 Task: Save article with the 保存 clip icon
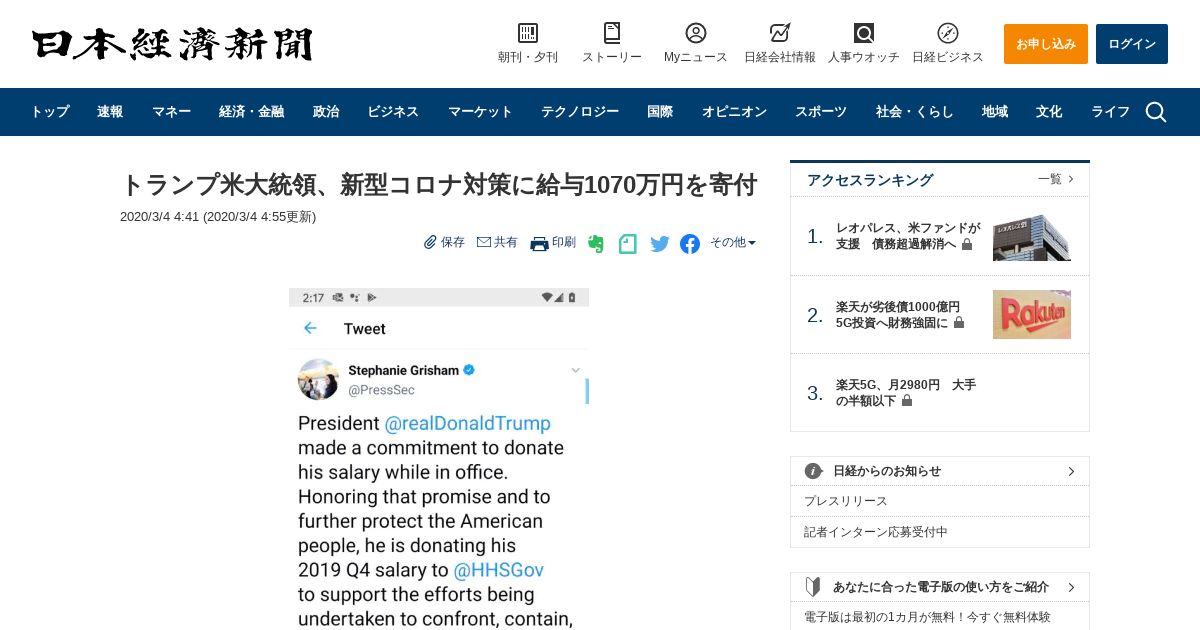tap(430, 242)
